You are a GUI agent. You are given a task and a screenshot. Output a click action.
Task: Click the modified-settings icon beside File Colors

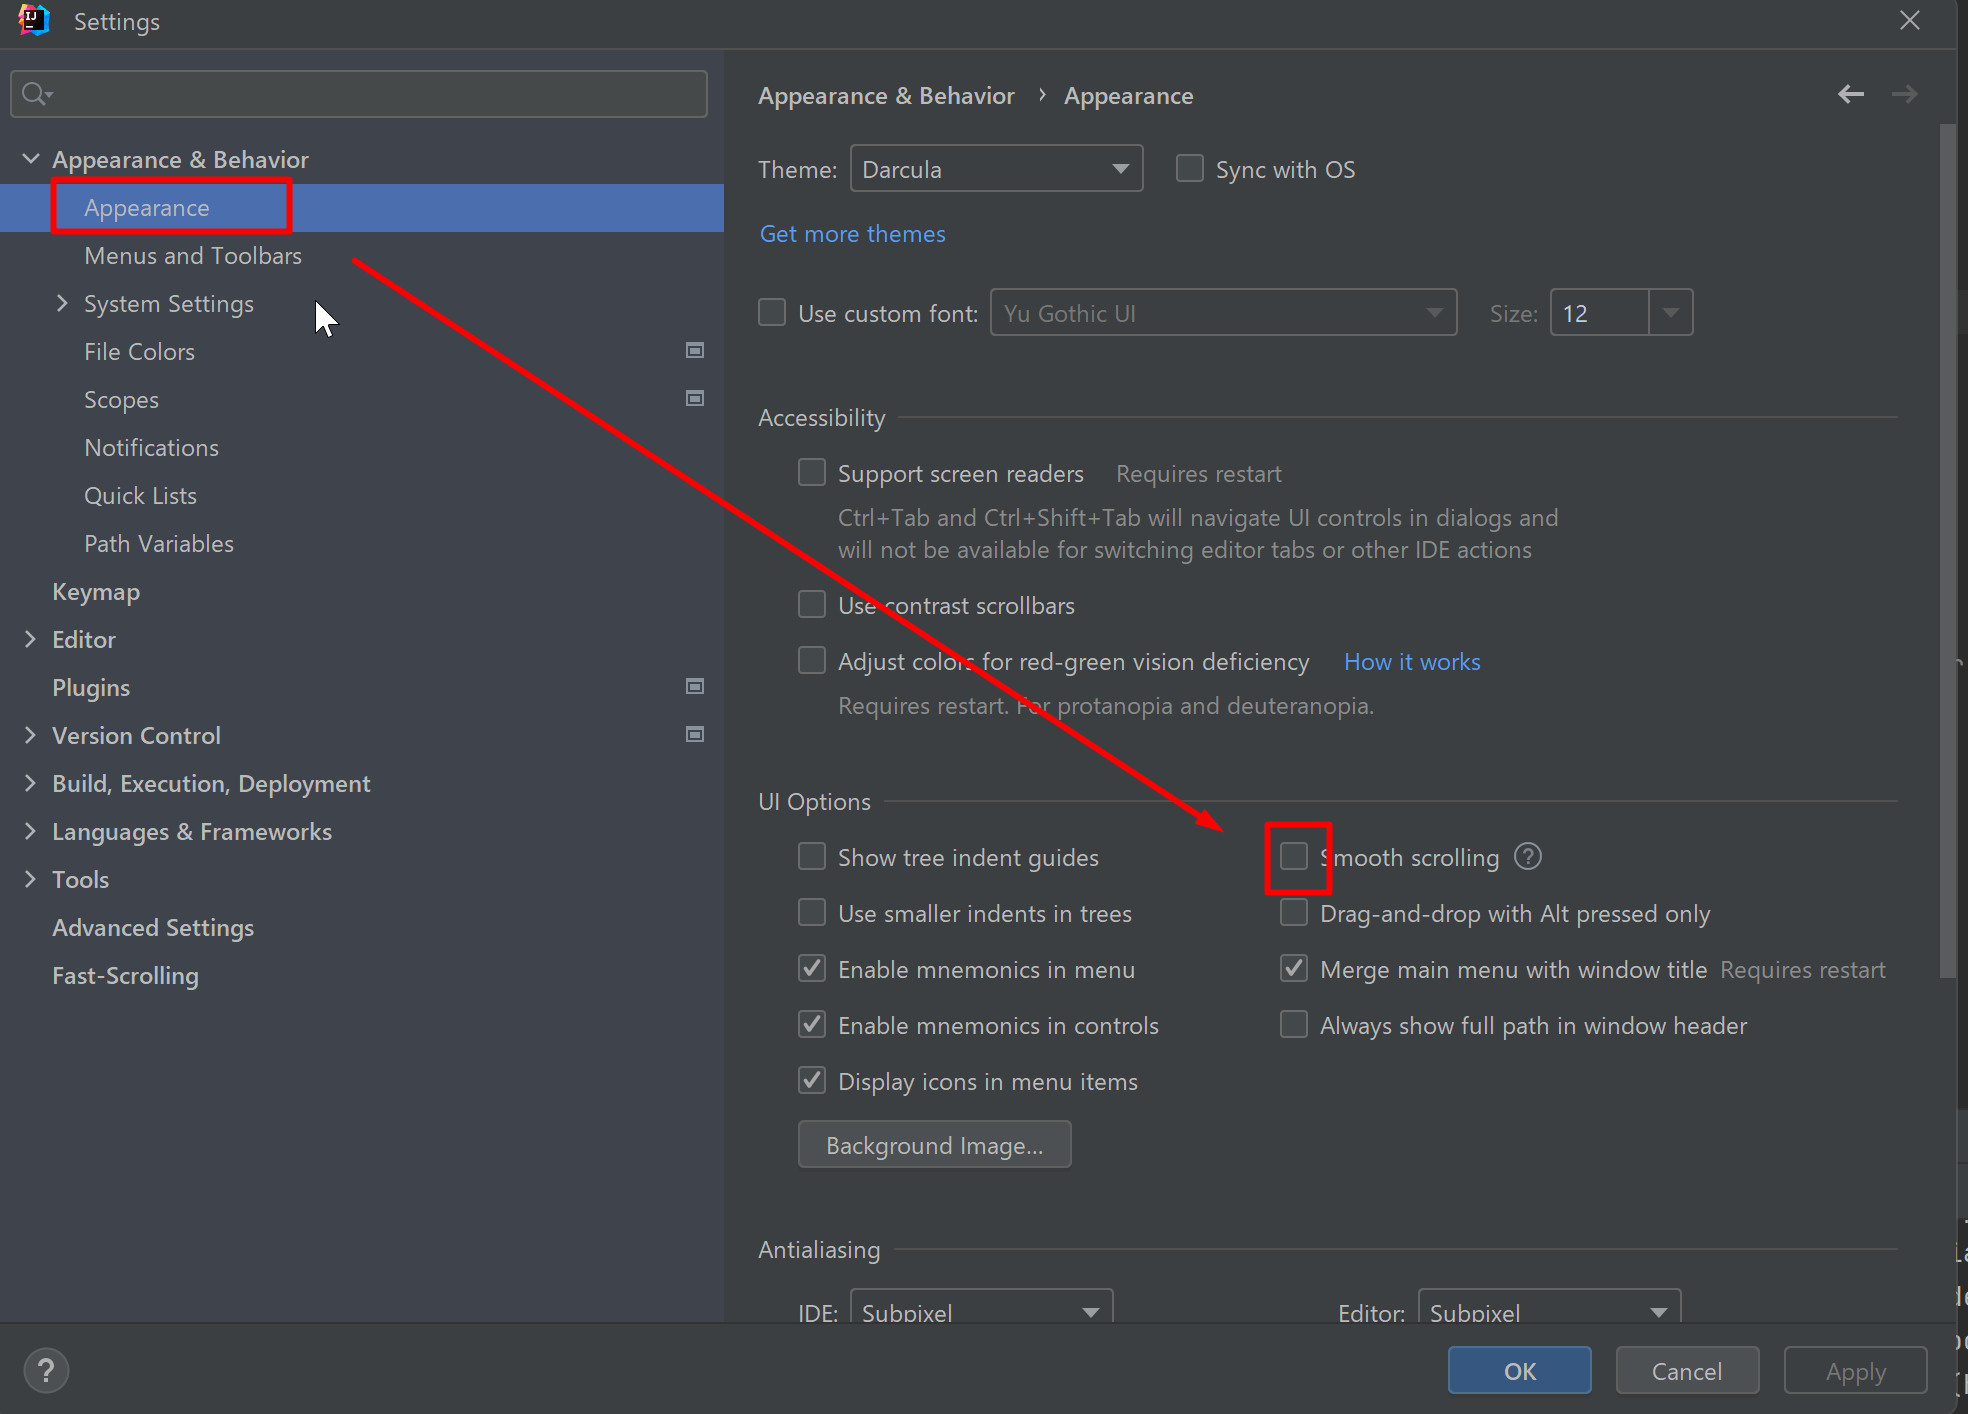coord(694,350)
